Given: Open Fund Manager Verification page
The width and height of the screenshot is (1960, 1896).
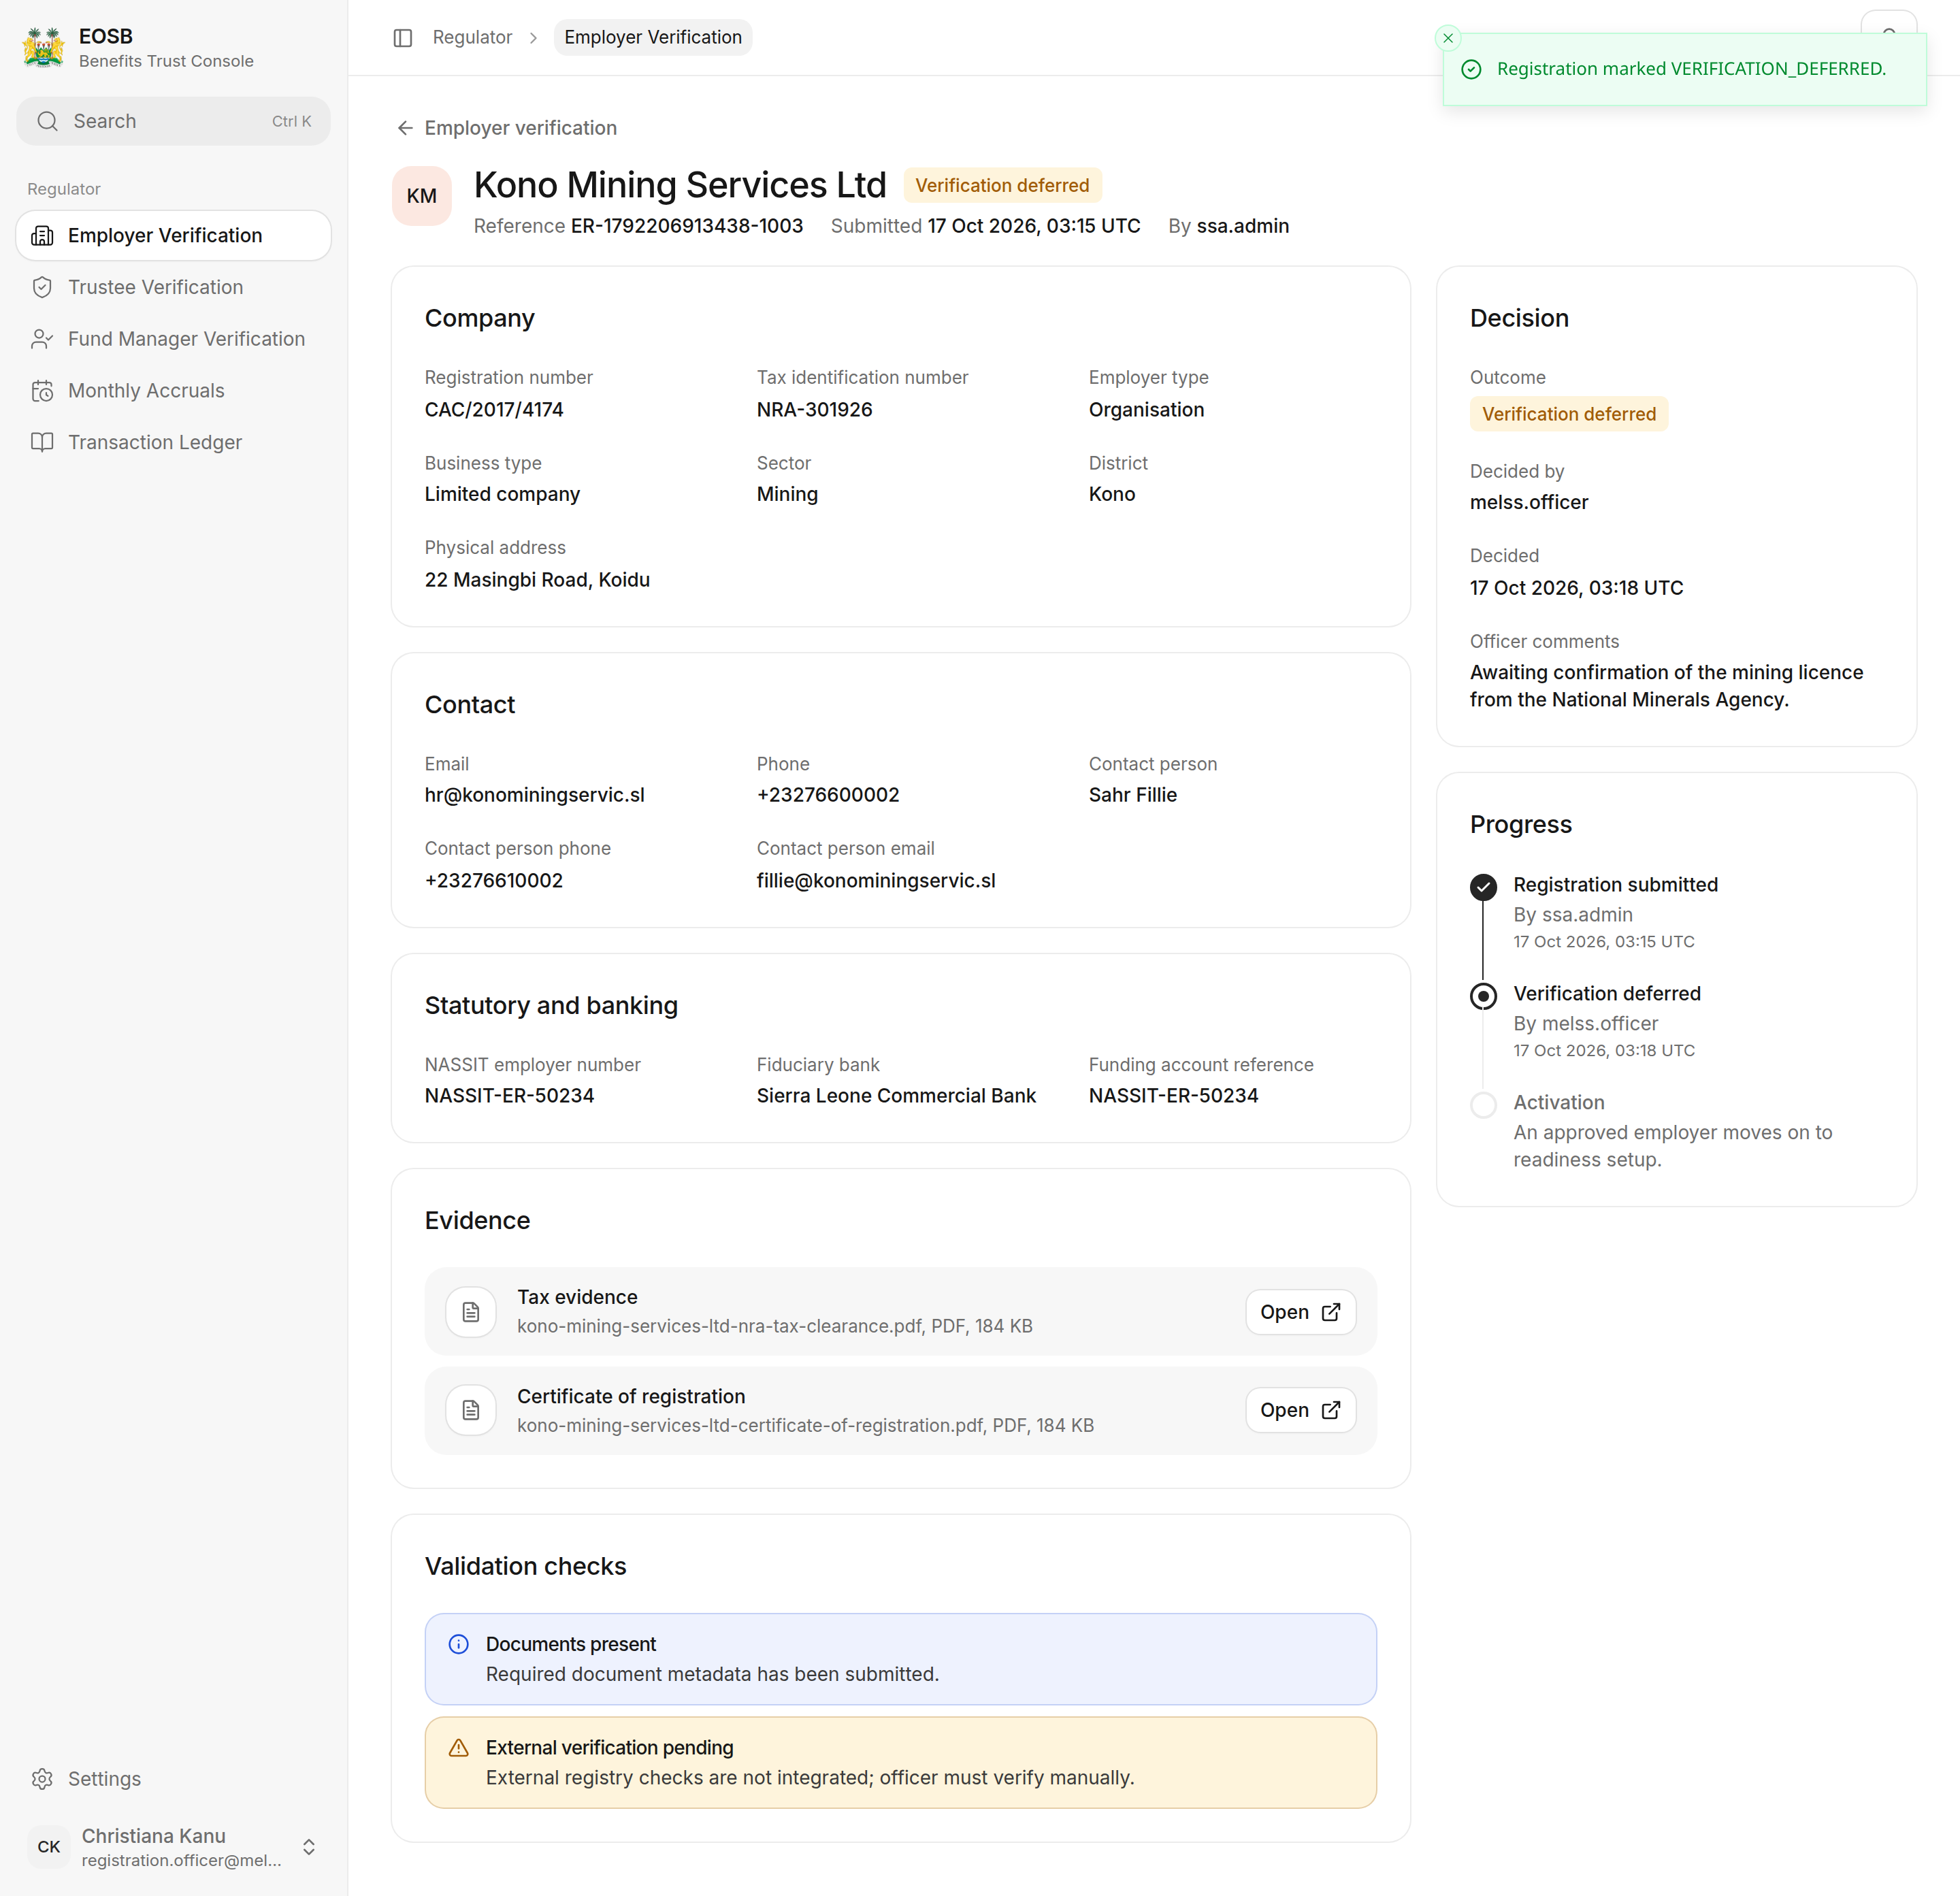Looking at the screenshot, I should point(174,340).
